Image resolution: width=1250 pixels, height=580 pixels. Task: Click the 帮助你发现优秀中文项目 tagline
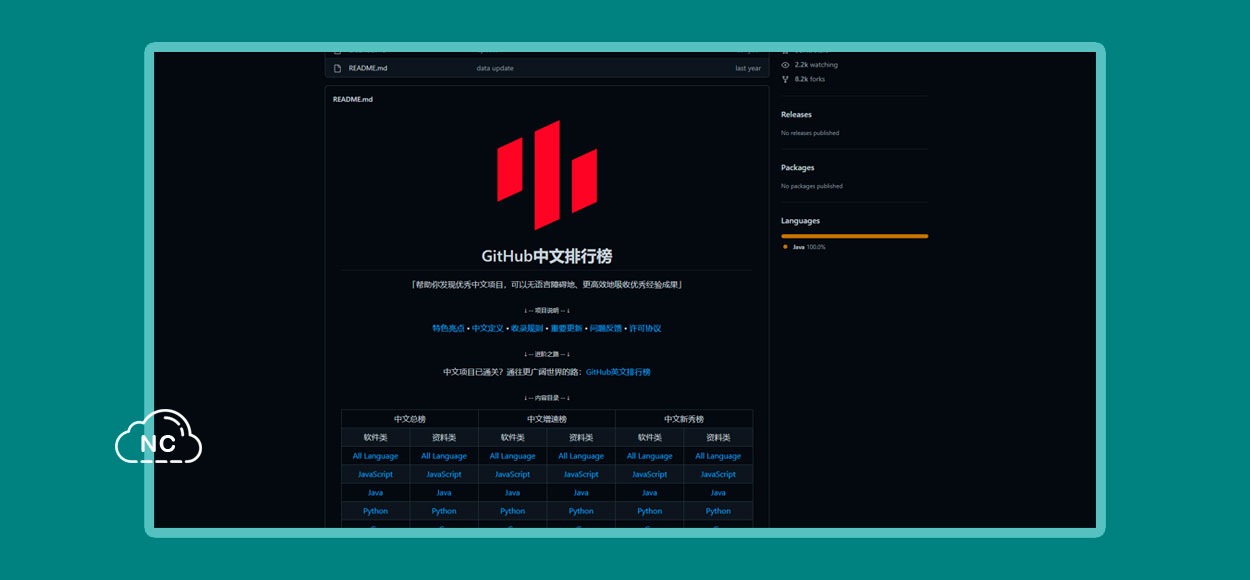[x=547, y=285]
